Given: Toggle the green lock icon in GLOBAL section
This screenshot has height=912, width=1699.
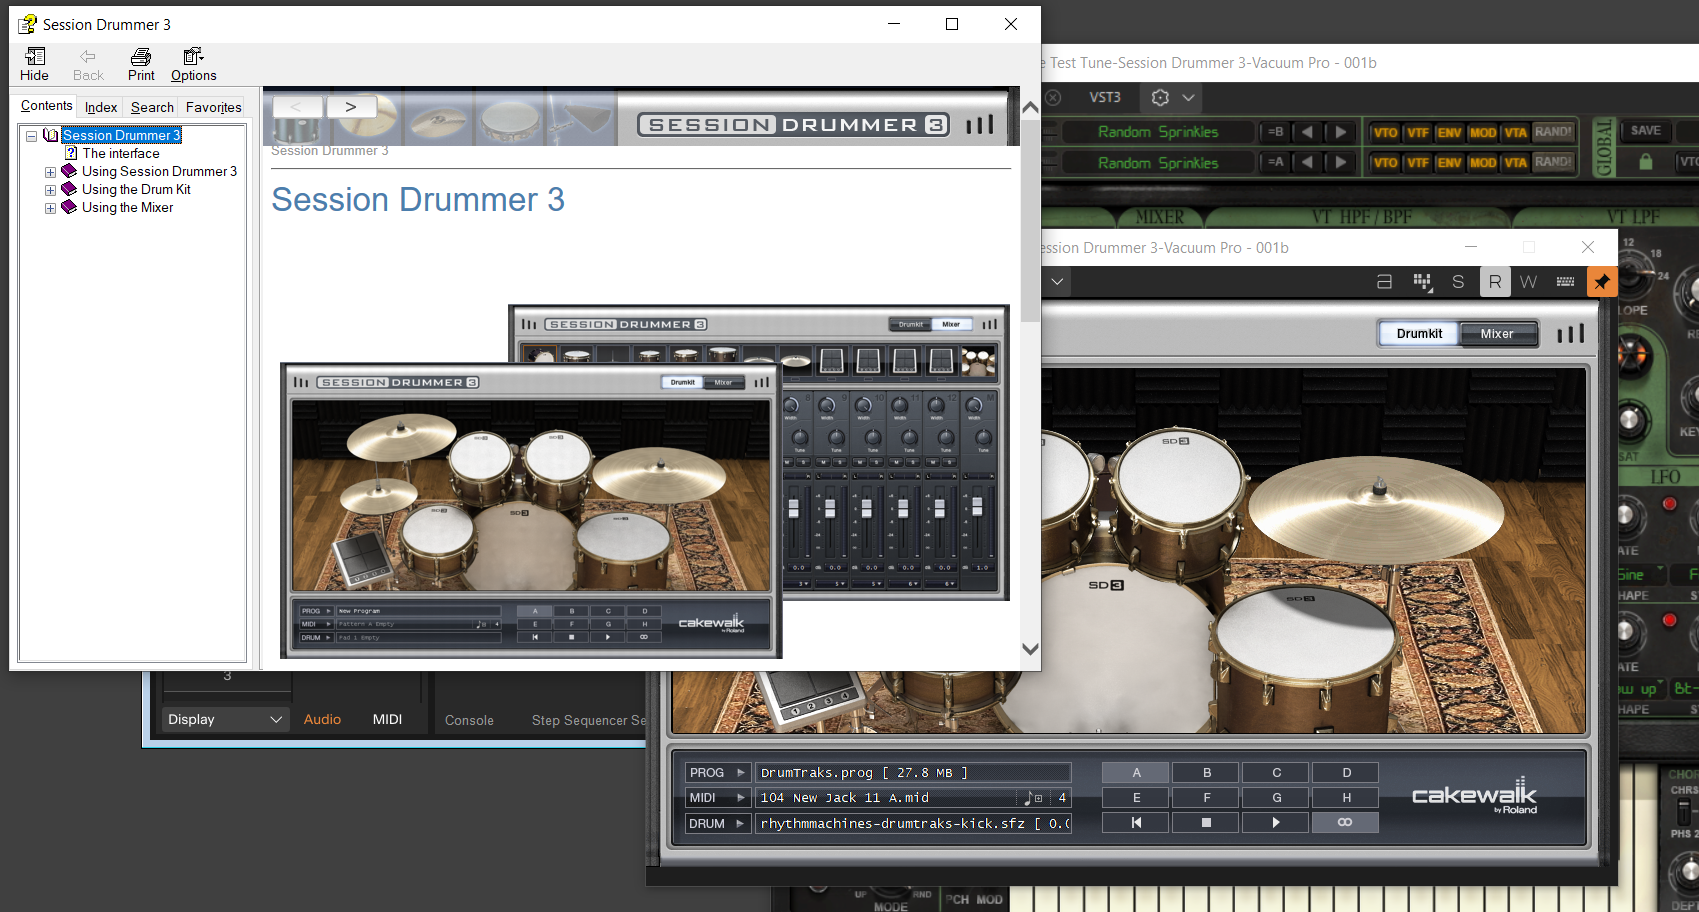Looking at the screenshot, I should 1645,162.
